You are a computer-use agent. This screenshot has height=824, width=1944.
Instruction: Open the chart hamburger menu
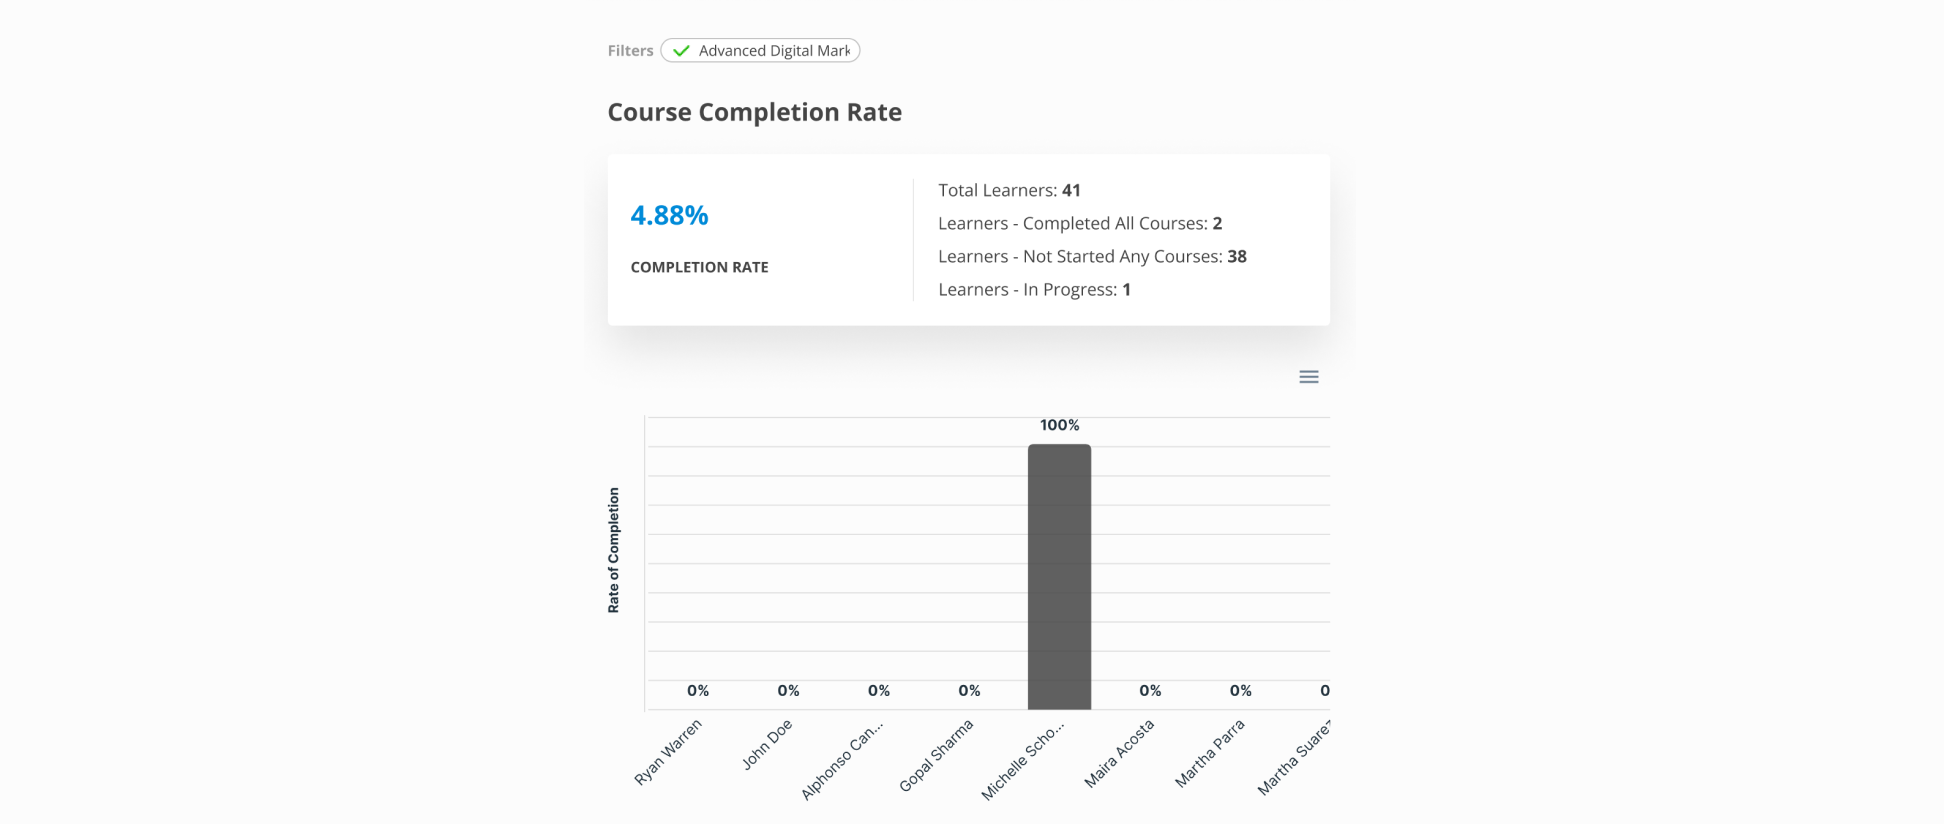point(1308,377)
